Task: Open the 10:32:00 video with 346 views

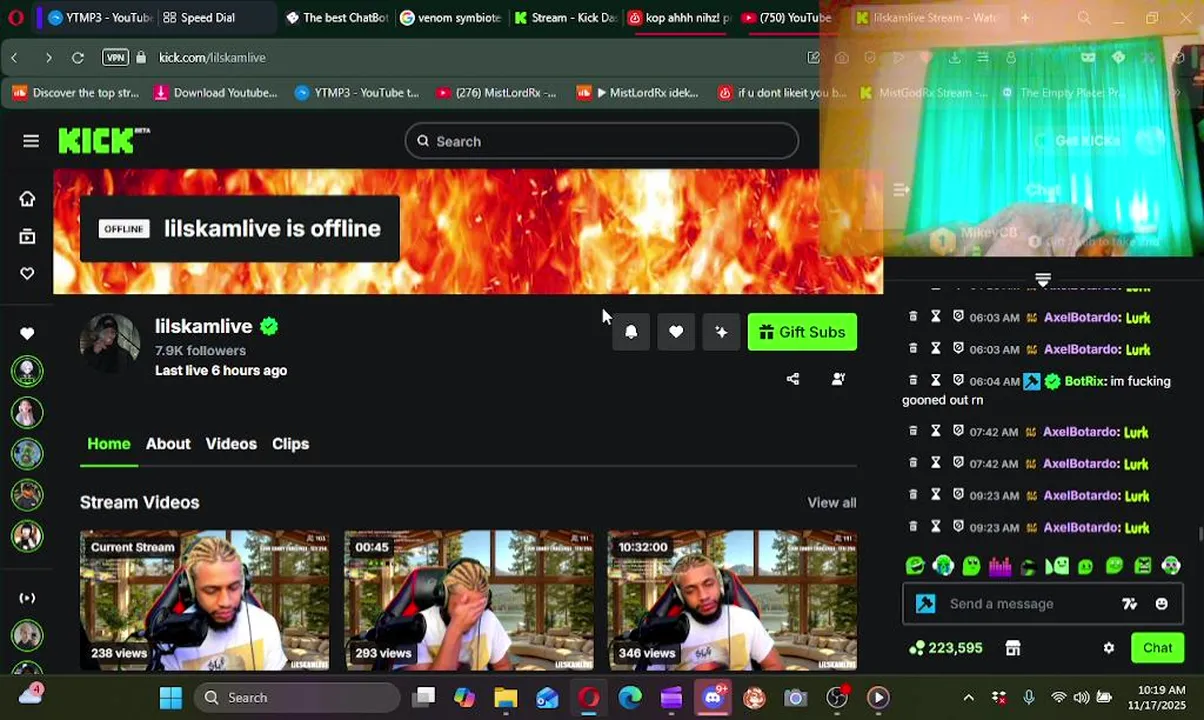Action: point(732,600)
